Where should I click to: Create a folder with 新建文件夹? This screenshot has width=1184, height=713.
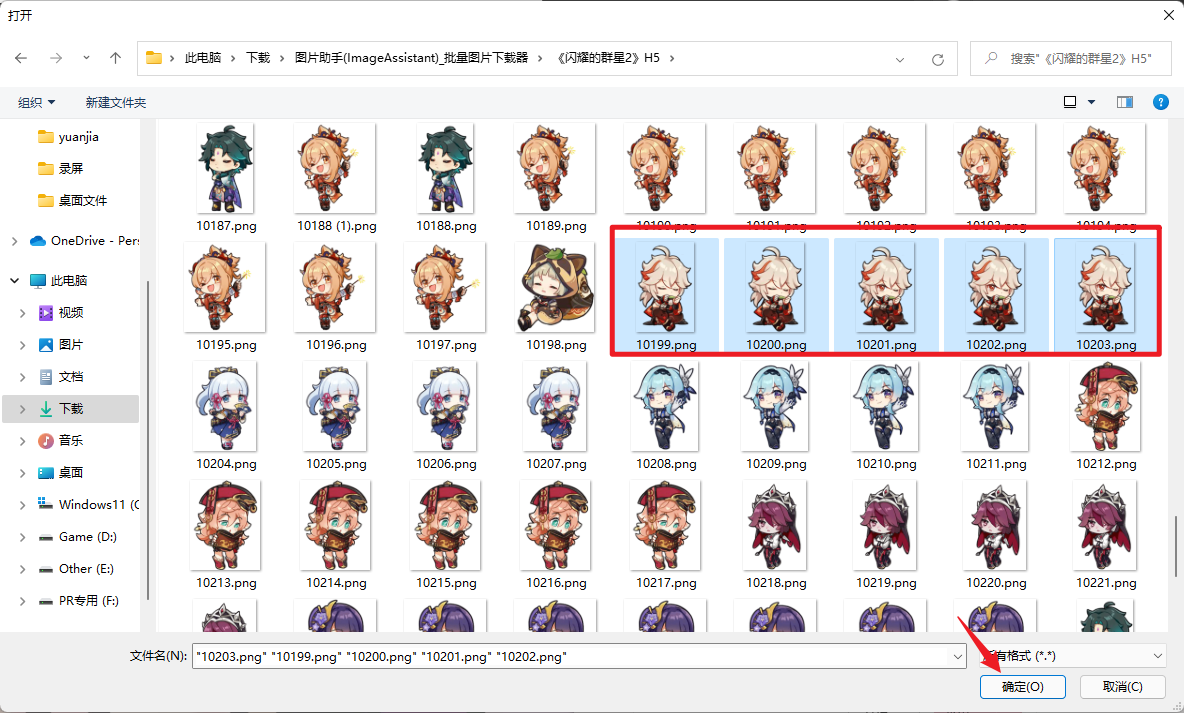tap(116, 102)
